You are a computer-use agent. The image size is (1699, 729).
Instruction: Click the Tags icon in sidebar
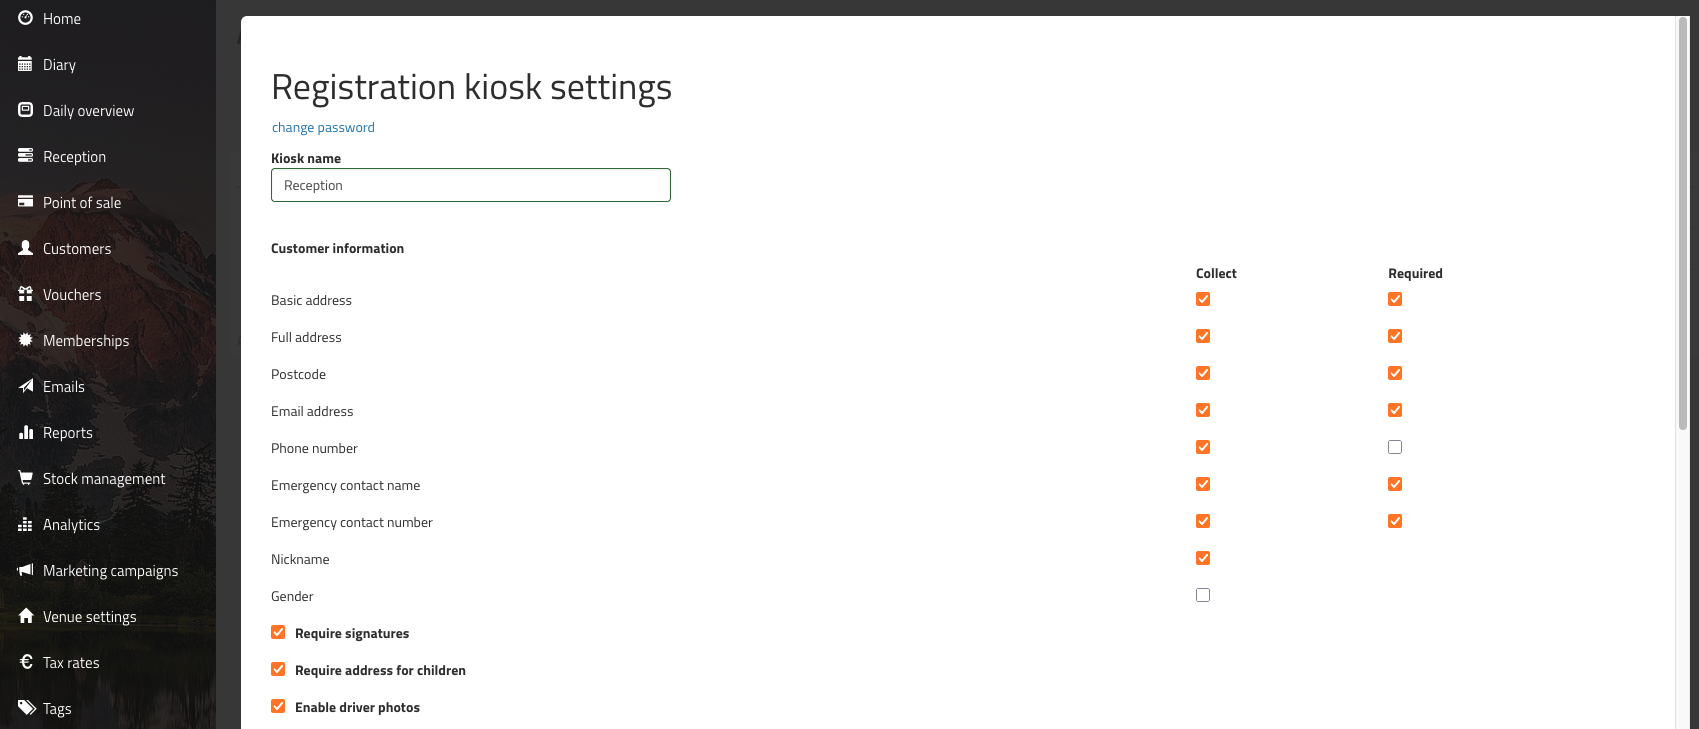[26, 708]
